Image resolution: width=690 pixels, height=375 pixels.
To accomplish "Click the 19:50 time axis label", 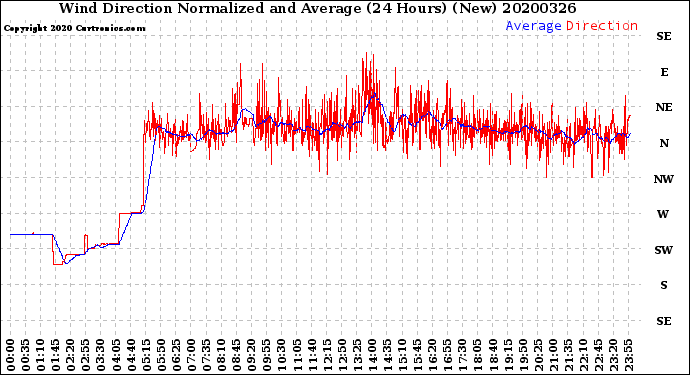I will pyautogui.click(x=523, y=355).
